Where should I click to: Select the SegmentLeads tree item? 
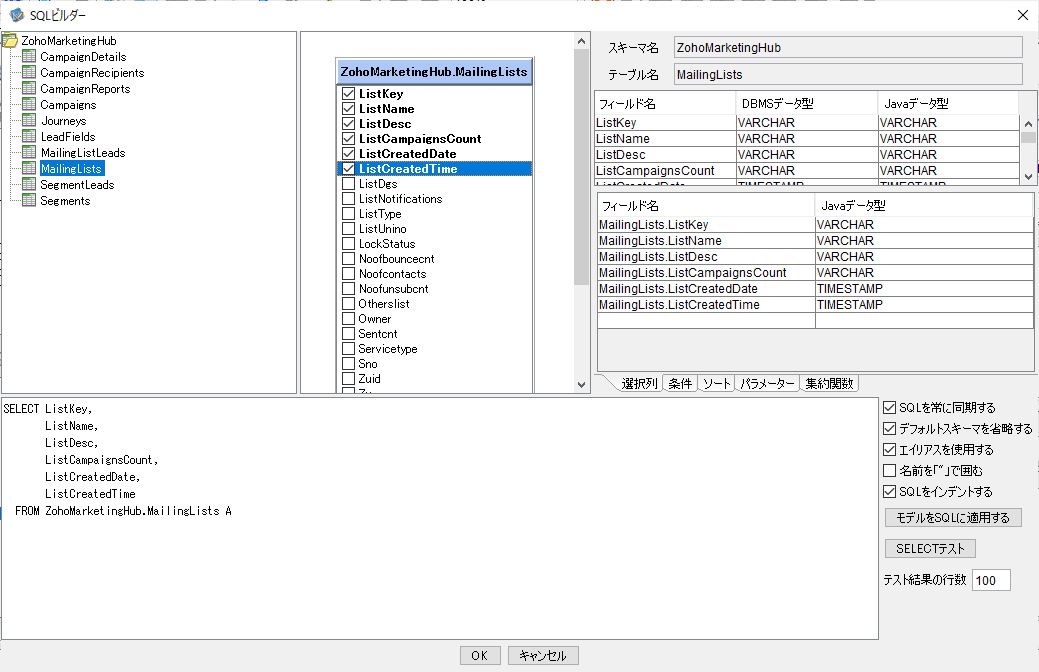[78, 185]
